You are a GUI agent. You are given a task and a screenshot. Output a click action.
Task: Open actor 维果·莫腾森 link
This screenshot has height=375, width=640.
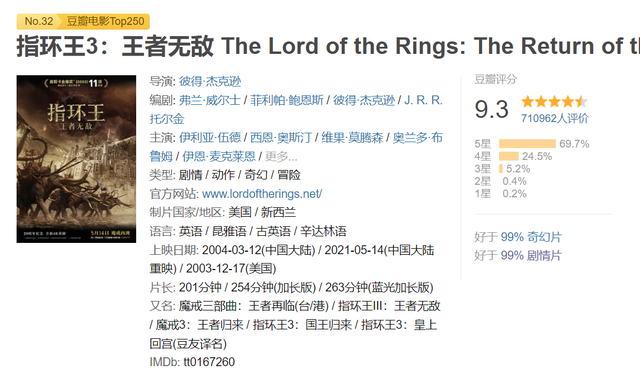point(352,138)
